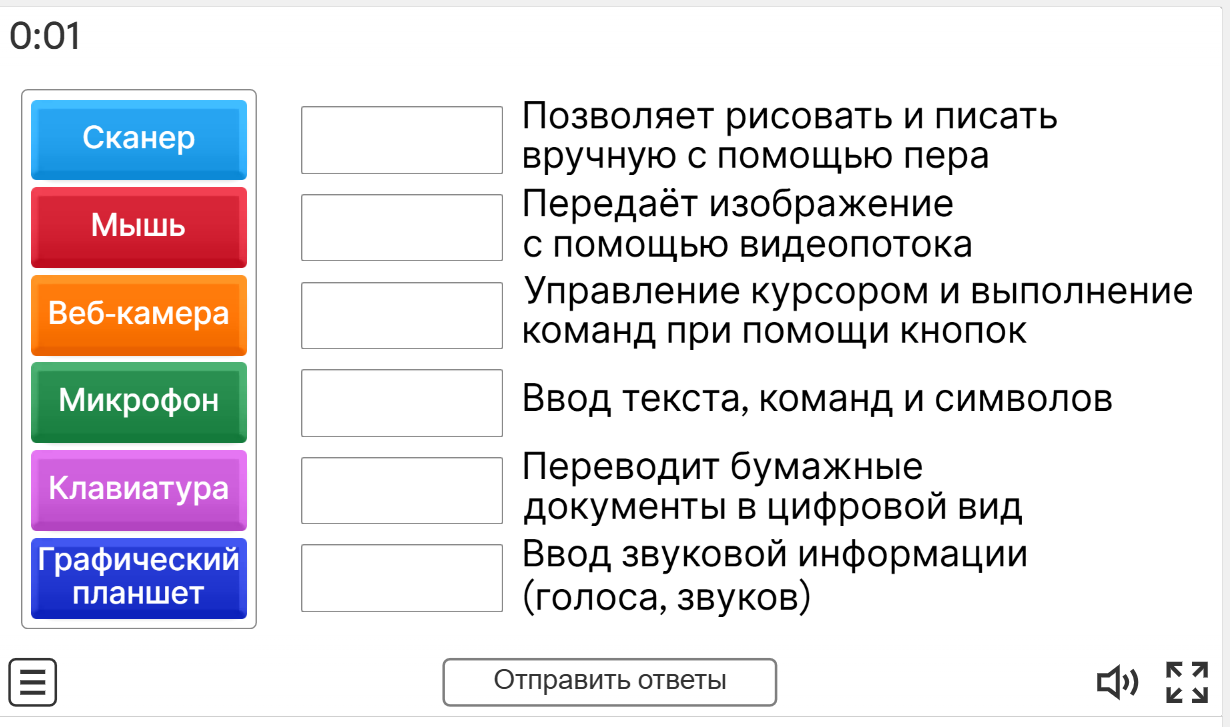Click the text Переводит бумажные документы

772,487
